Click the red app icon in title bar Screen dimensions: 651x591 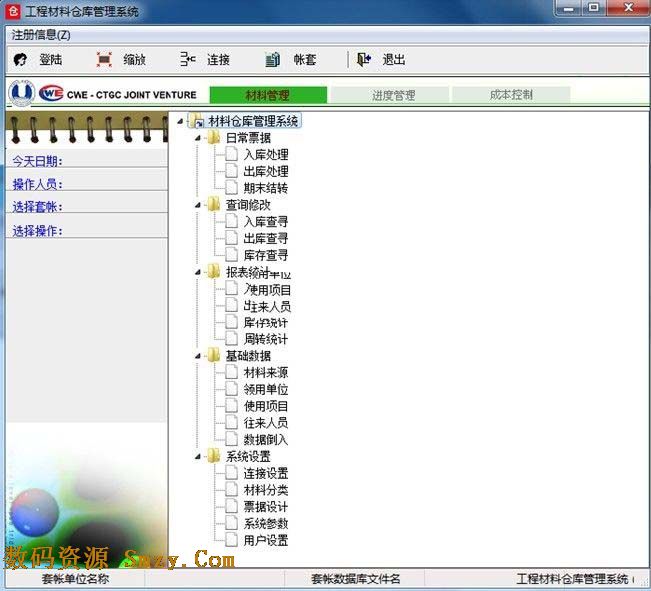13,11
